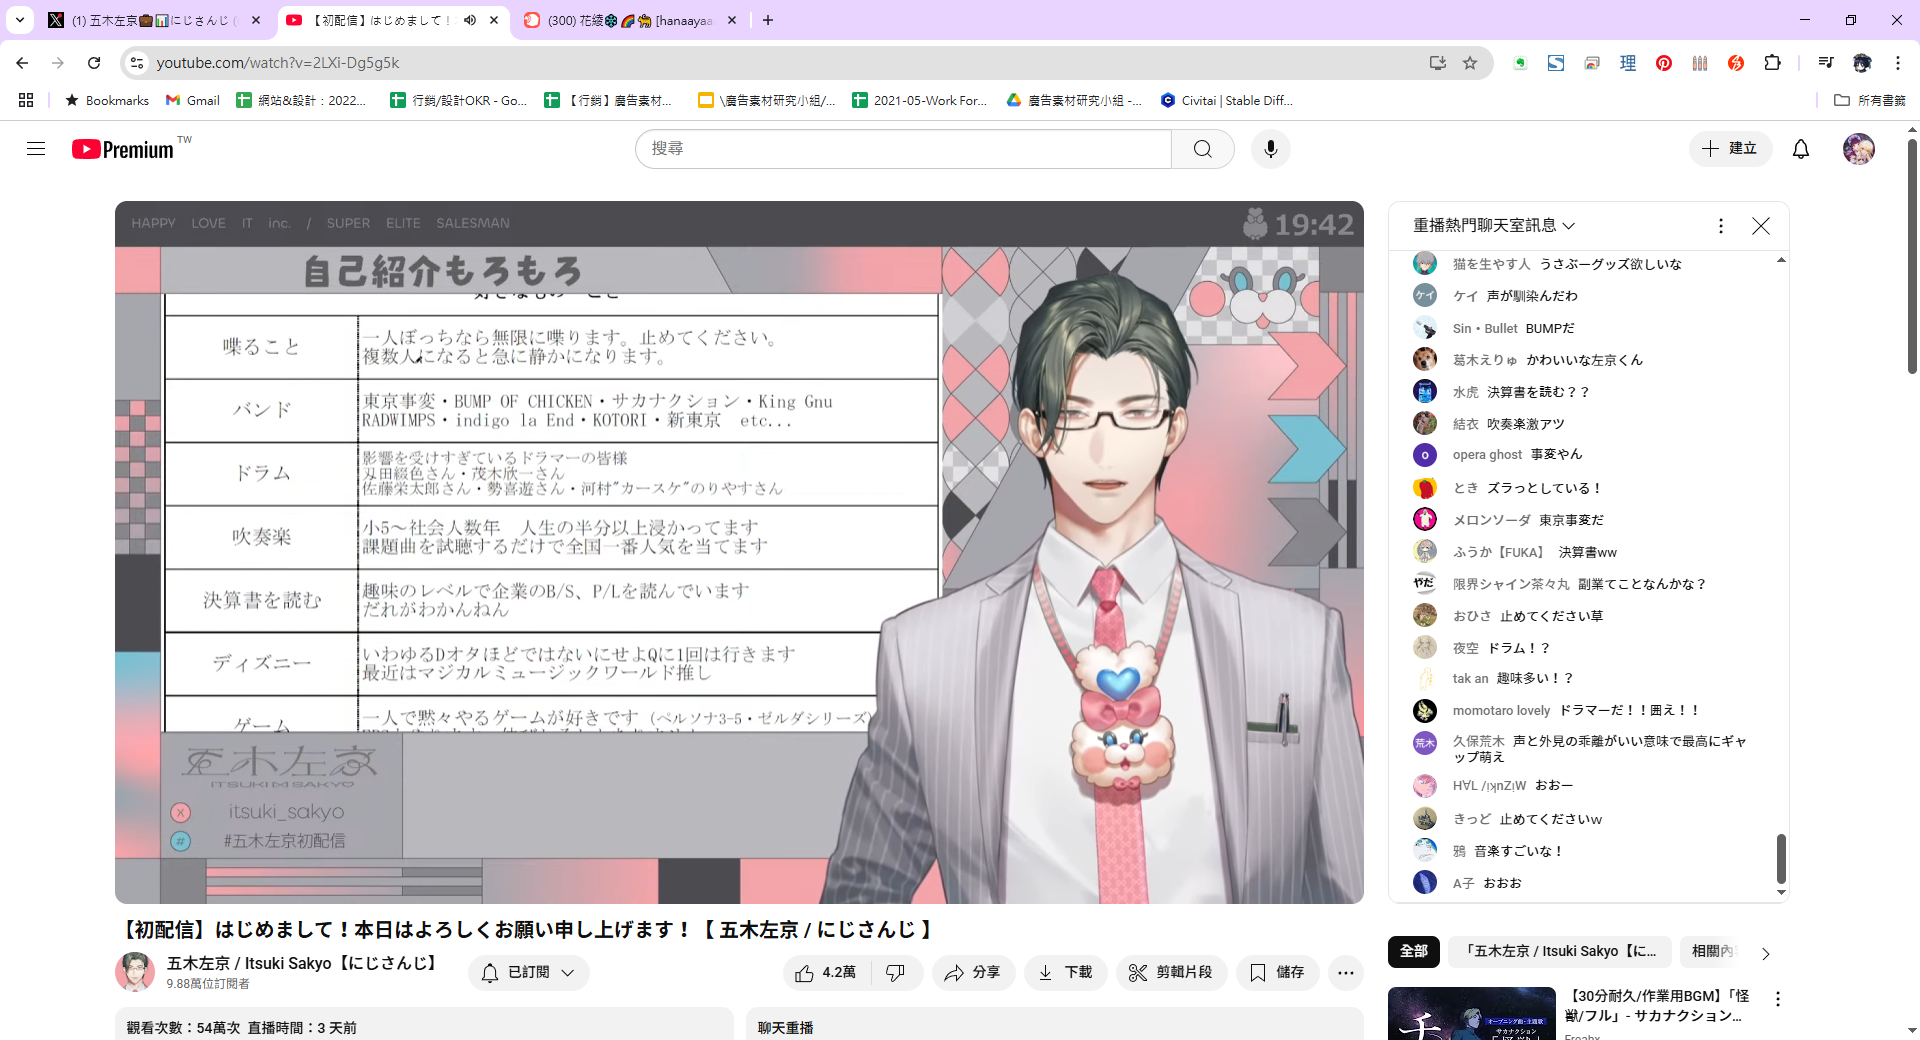Click the 建立 create button
Image resolution: width=1920 pixels, height=1040 pixels.
(x=1730, y=149)
